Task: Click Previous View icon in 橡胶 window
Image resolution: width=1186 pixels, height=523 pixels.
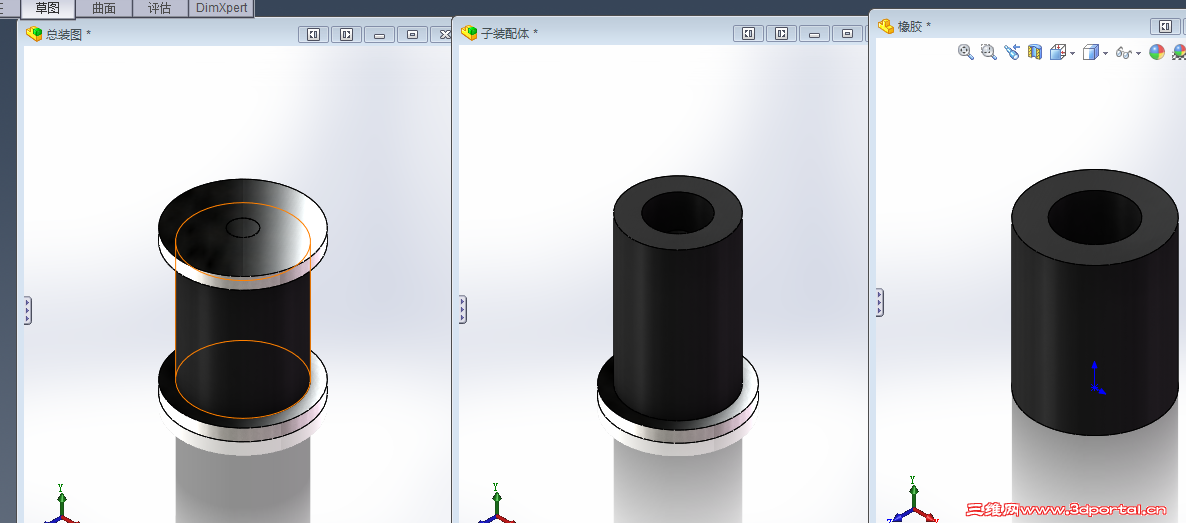Action: point(1012,52)
